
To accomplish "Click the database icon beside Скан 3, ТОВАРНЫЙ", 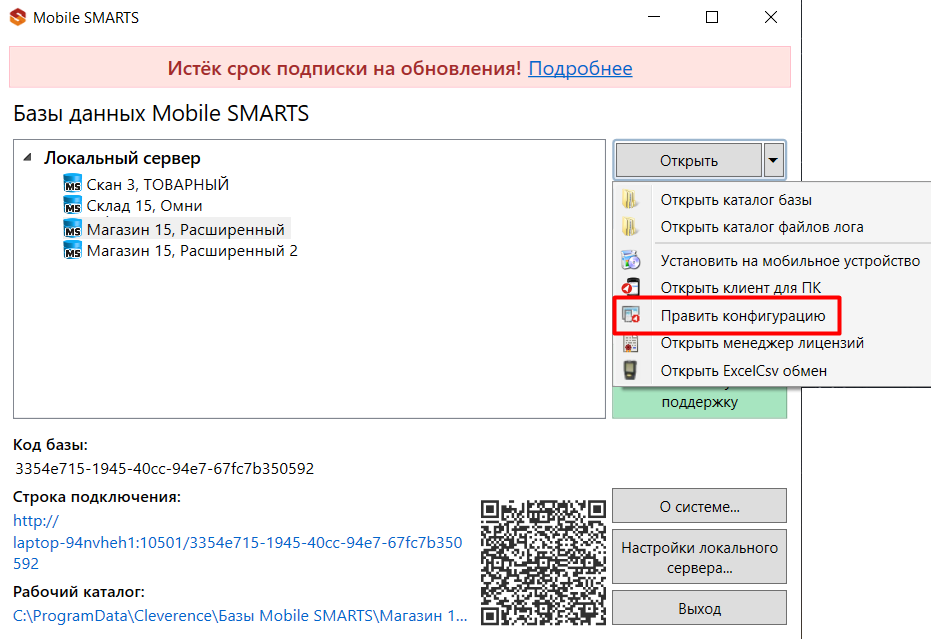I will point(72,184).
